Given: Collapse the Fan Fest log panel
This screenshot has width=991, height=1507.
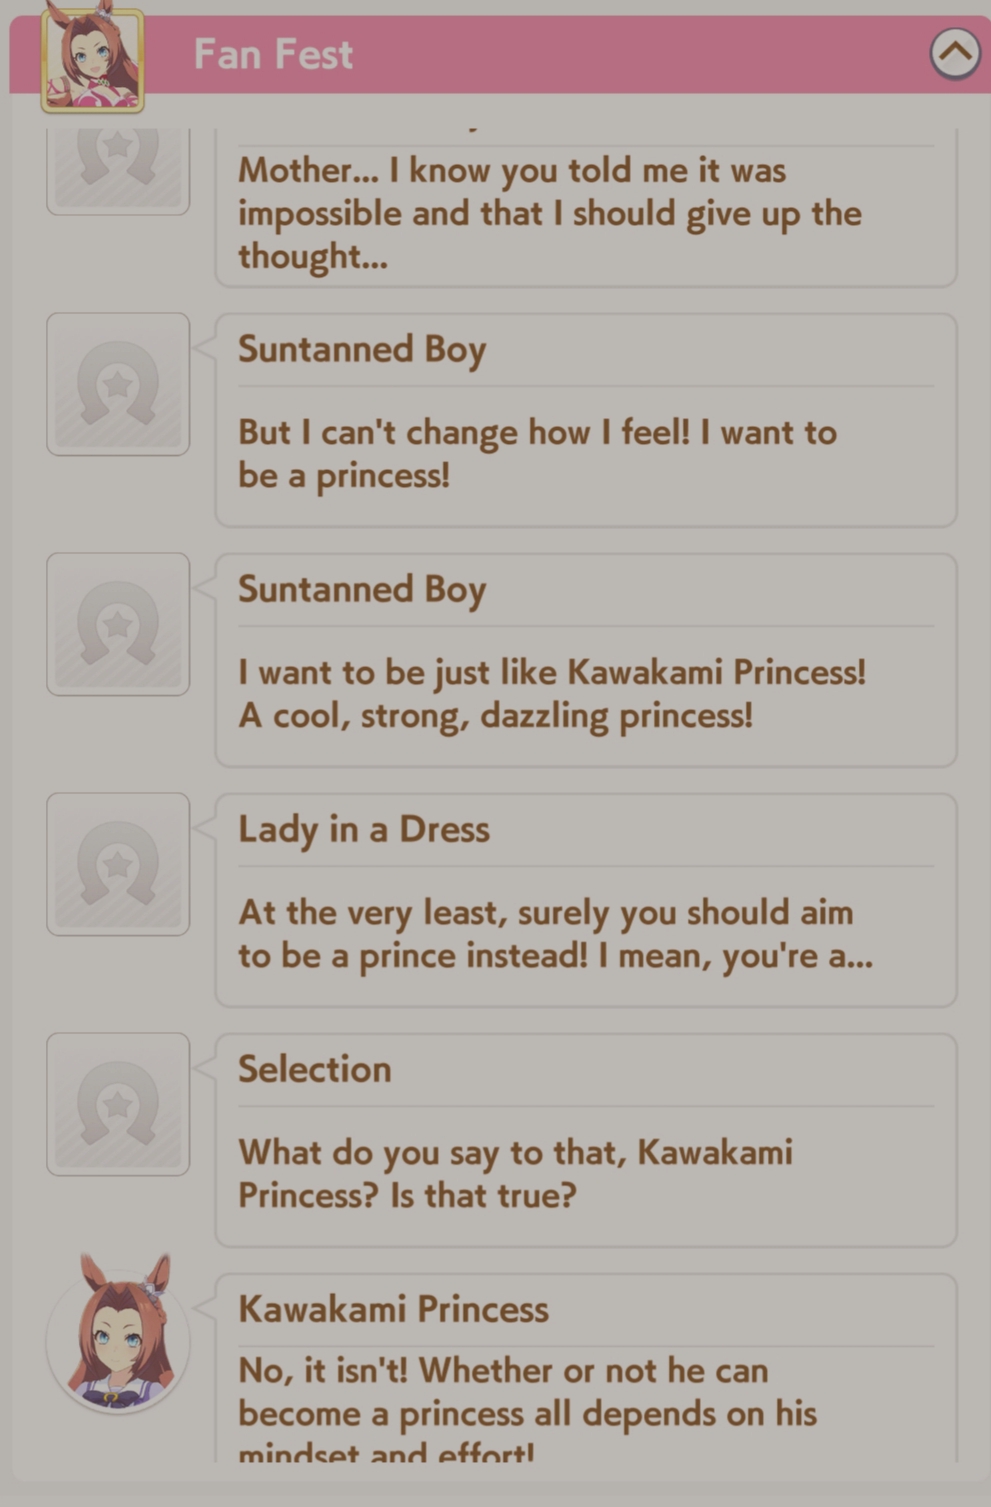Looking at the screenshot, I should [x=954, y=54].
